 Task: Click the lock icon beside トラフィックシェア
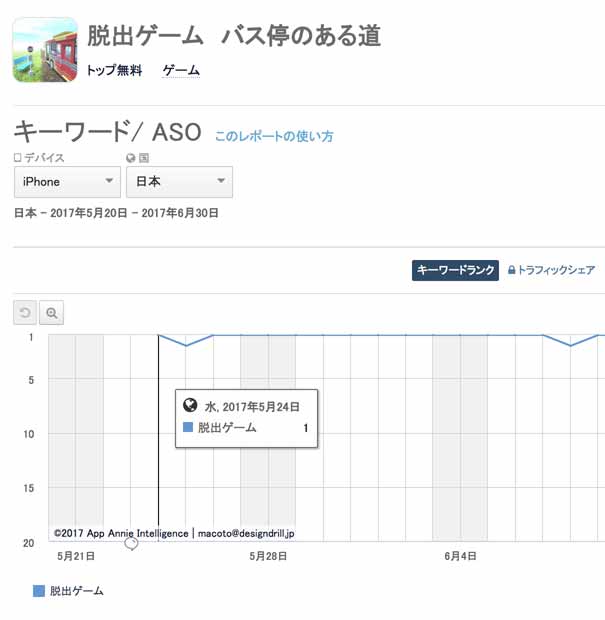coord(512,270)
